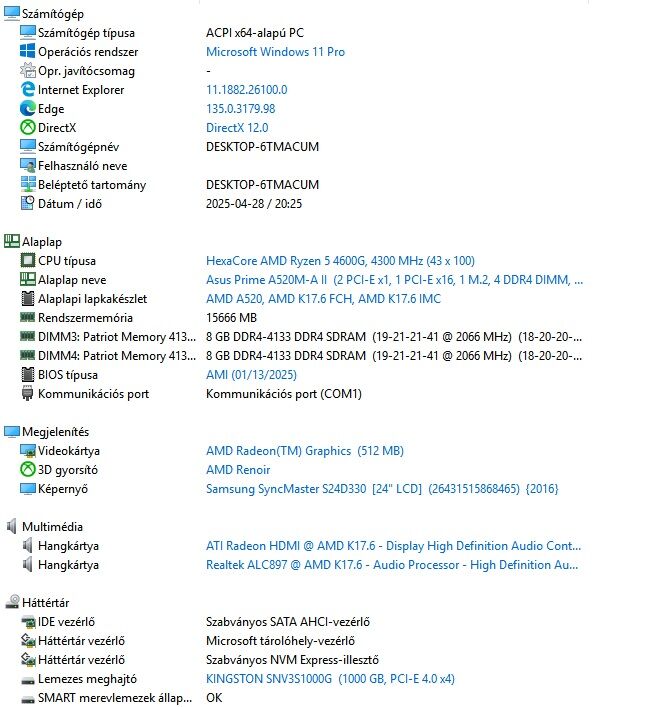Open the DirectX 12.0 link
Viewport: 669px width, 707px height.
coord(237,128)
